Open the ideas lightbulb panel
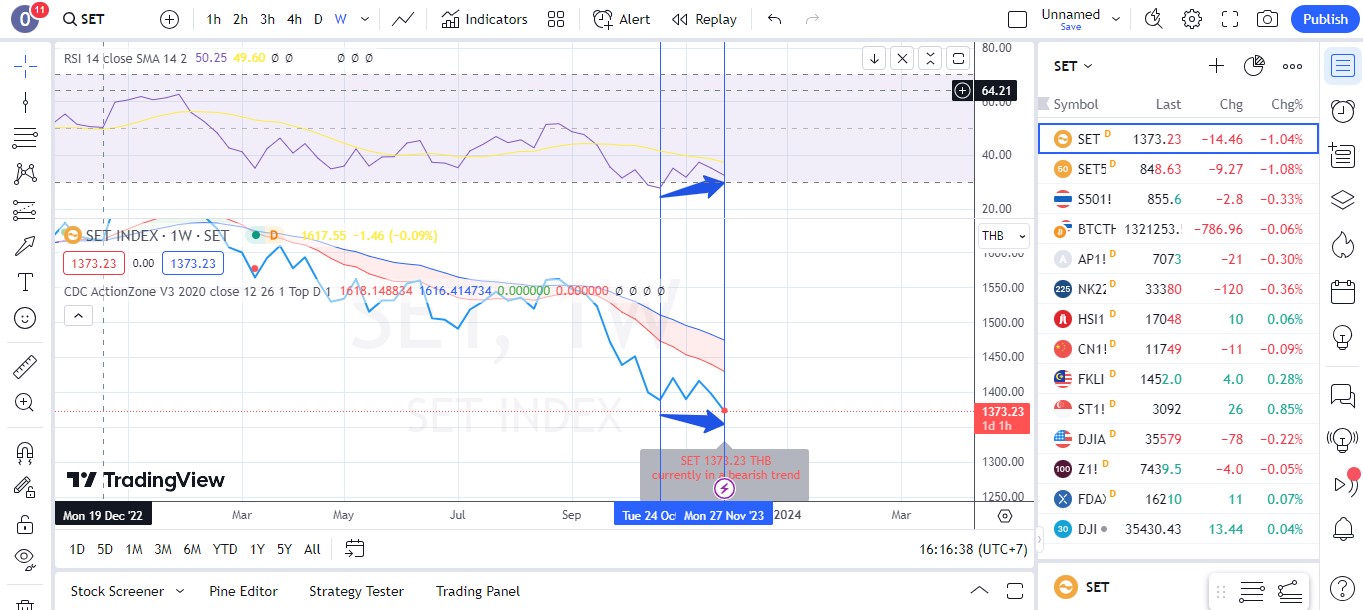The height and width of the screenshot is (610, 1363). (1342, 338)
